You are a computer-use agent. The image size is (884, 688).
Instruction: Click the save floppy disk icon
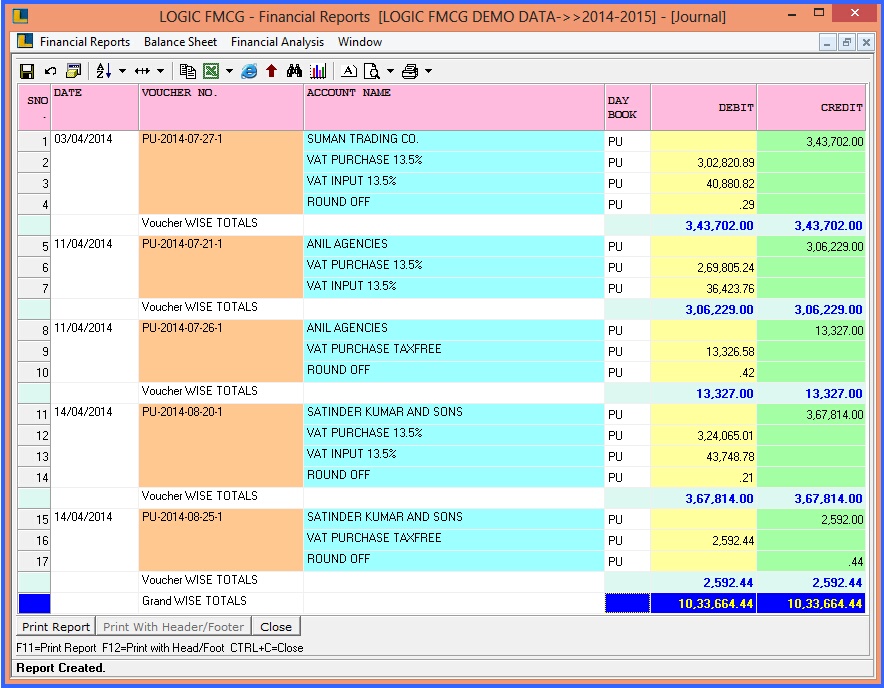(26, 71)
